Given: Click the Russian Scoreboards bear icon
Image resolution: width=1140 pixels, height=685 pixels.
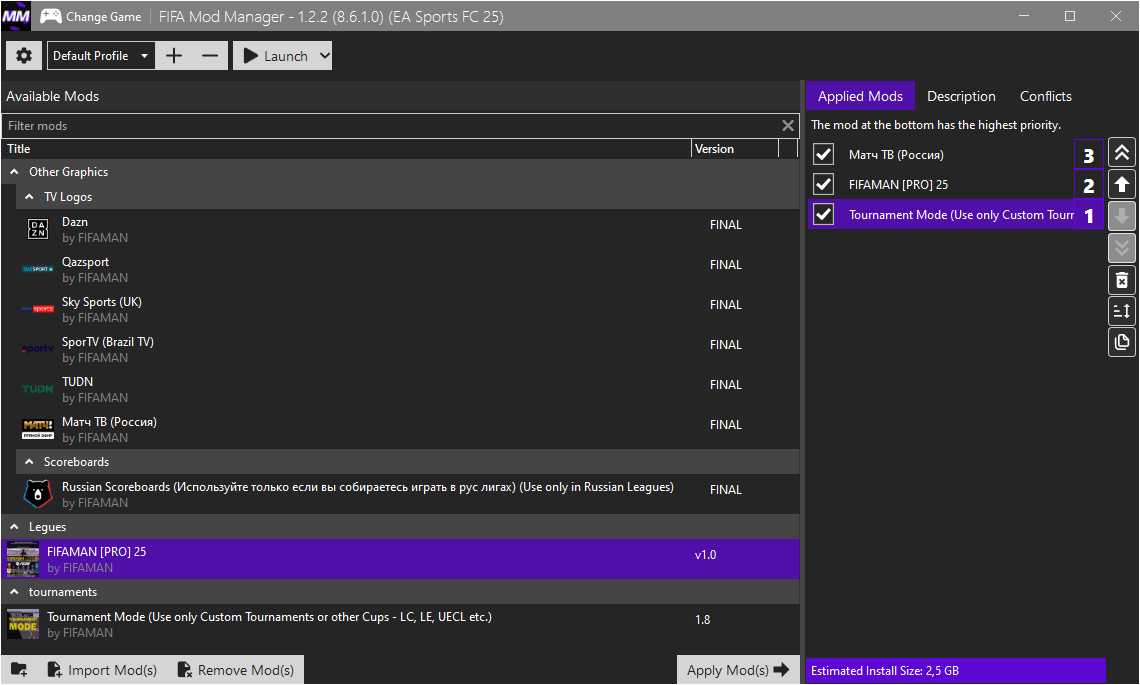Looking at the screenshot, I should (38, 494).
